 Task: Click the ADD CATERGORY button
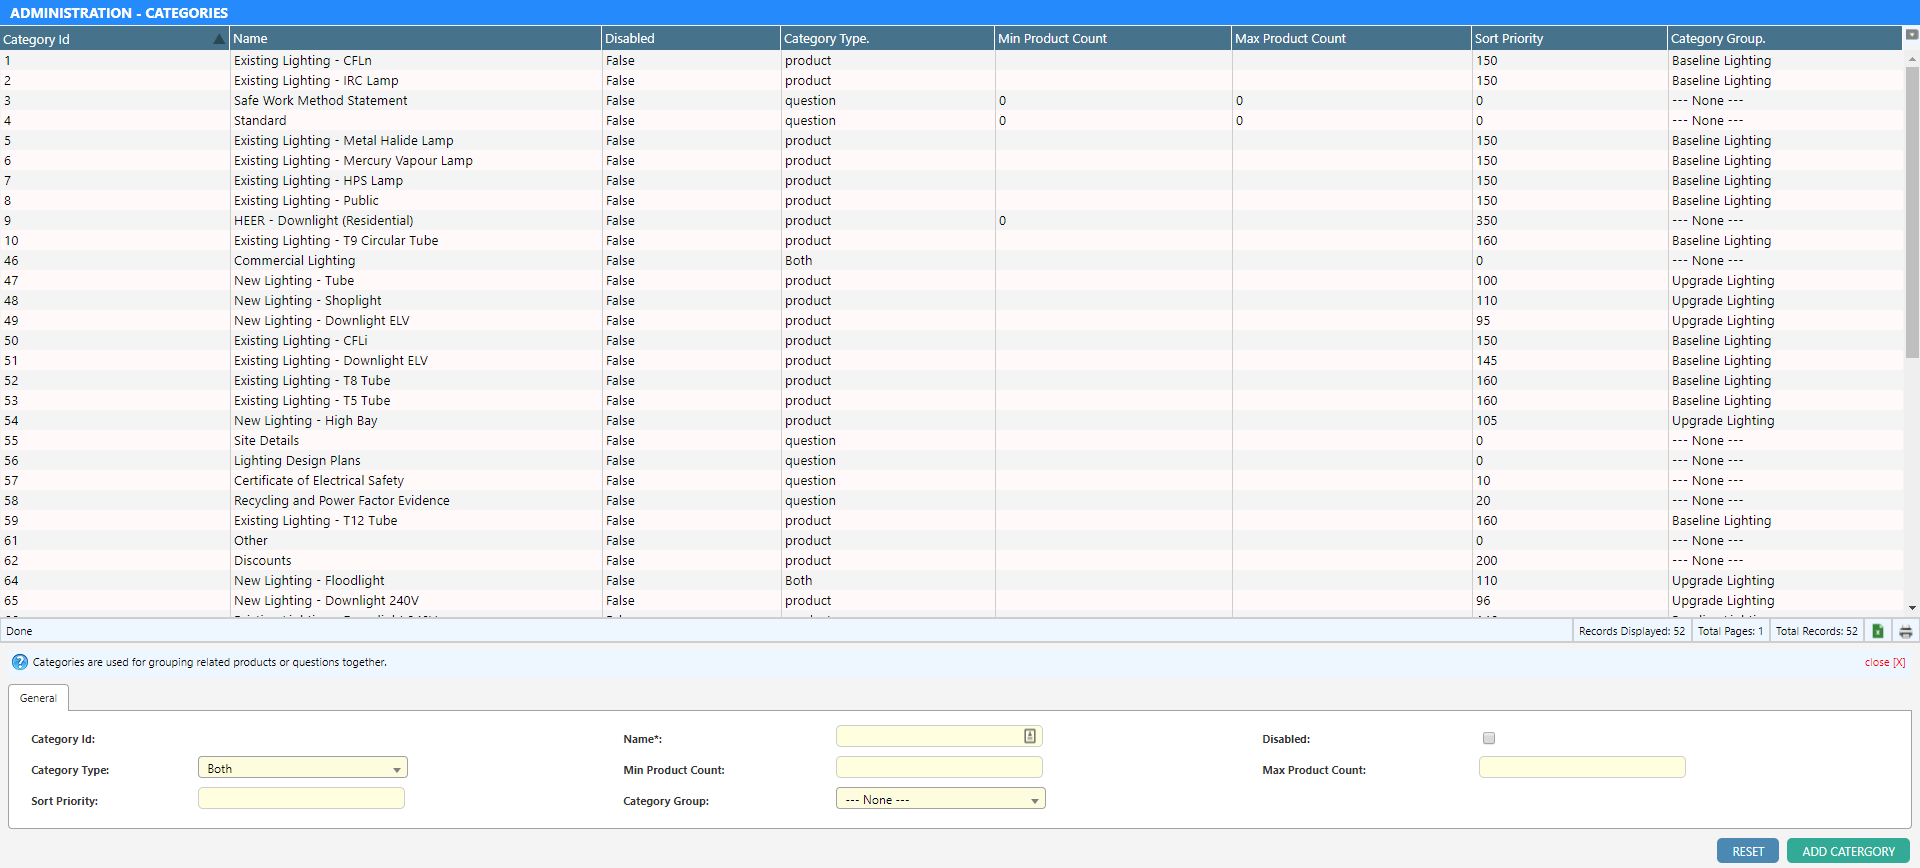tap(1847, 851)
